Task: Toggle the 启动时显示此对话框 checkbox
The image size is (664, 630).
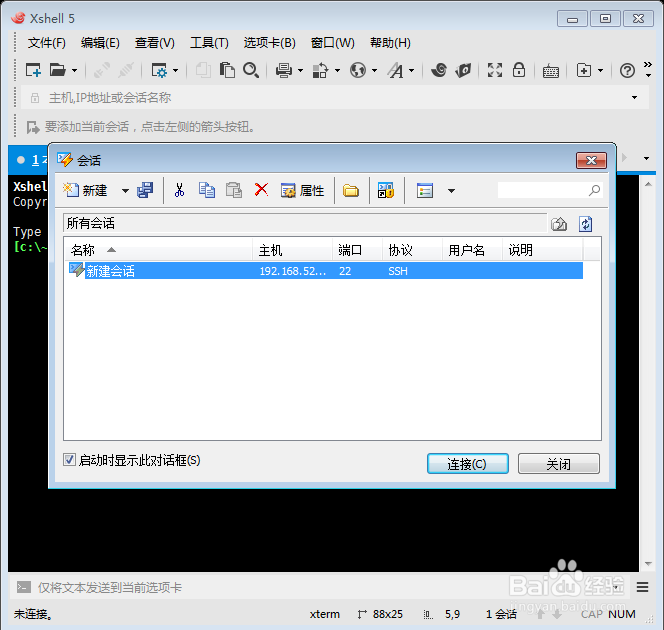Action: 69,460
